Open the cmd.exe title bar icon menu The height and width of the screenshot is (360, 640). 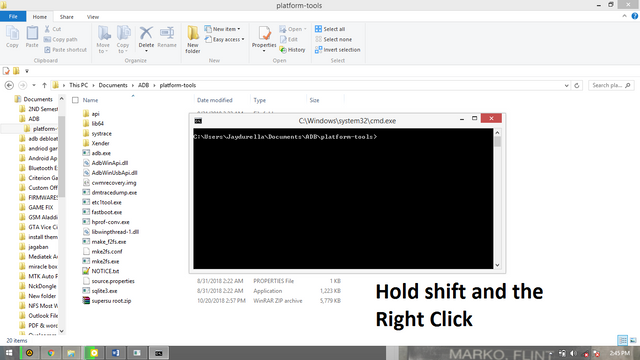tap(198, 120)
